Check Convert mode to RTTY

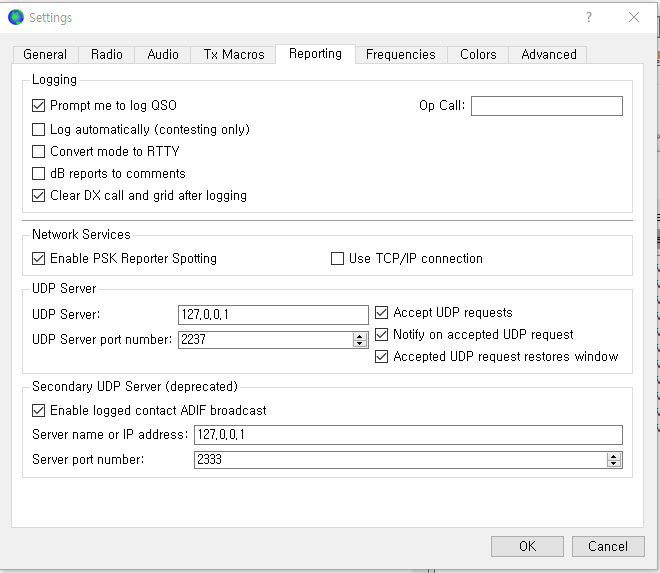coord(39,151)
